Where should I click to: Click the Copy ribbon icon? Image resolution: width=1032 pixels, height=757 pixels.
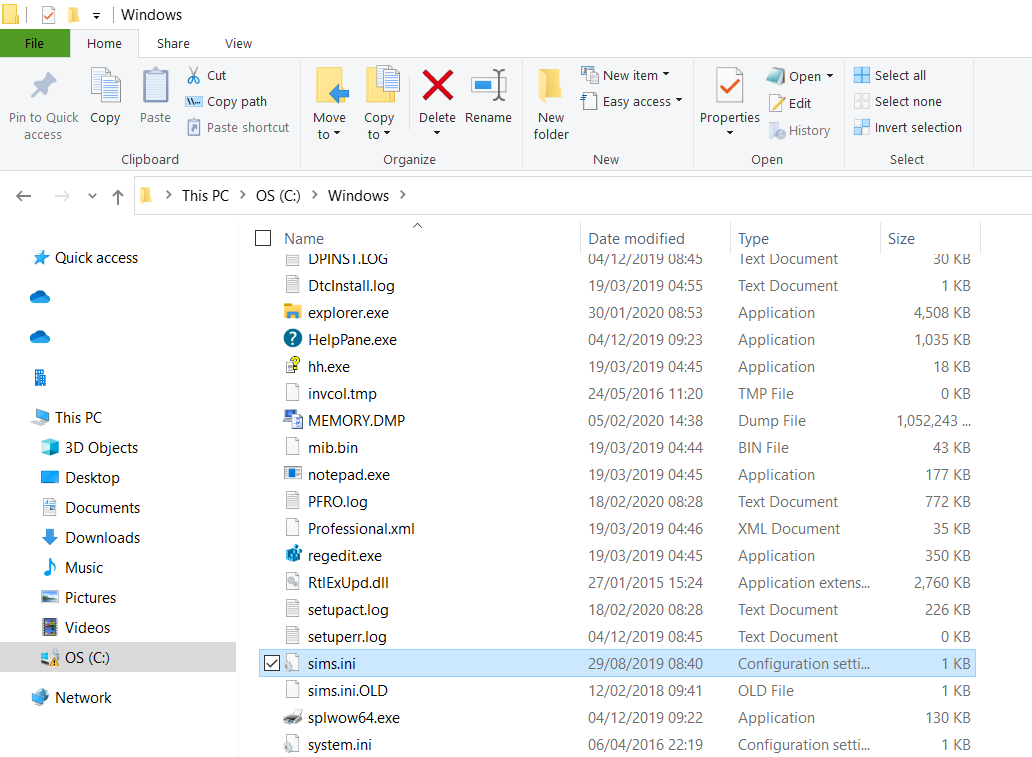[105, 86]
